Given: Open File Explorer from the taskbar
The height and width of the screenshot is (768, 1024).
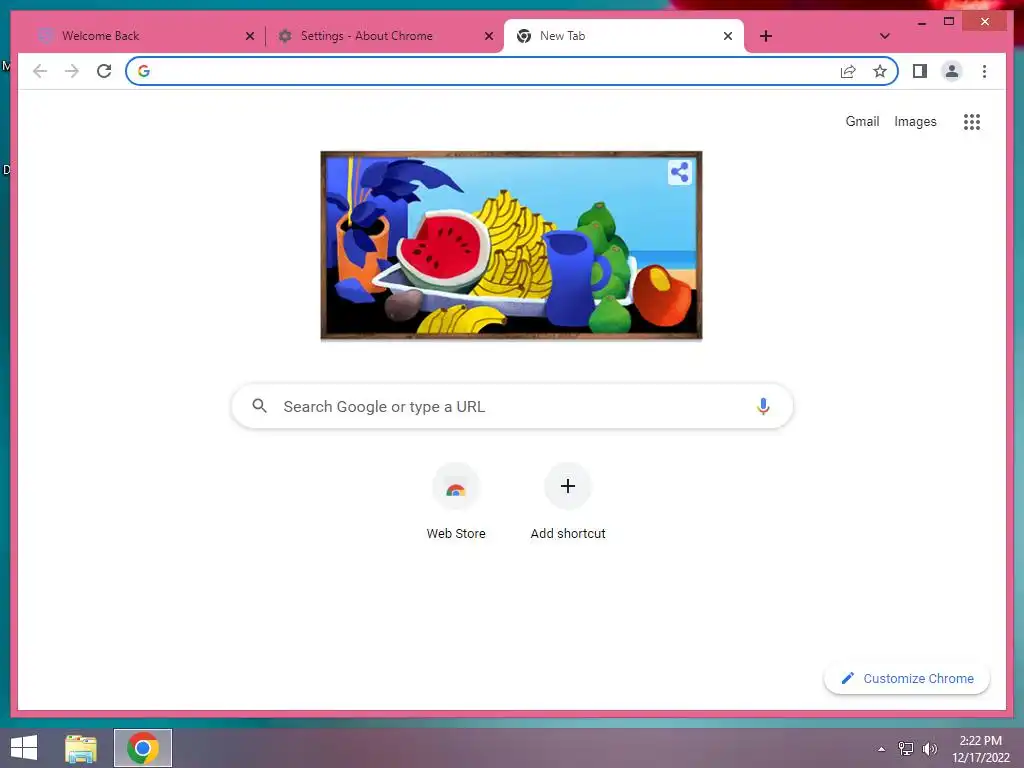Looking at the screenshot, I should tap(81, 748).
